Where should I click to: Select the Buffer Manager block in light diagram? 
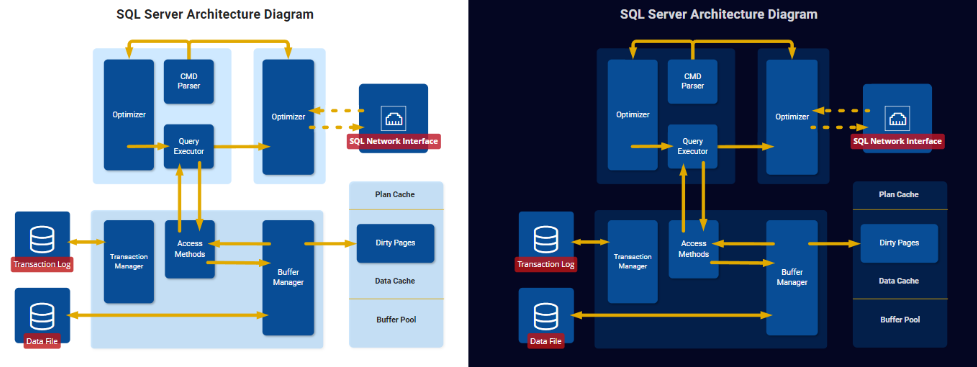coord(288,278)
